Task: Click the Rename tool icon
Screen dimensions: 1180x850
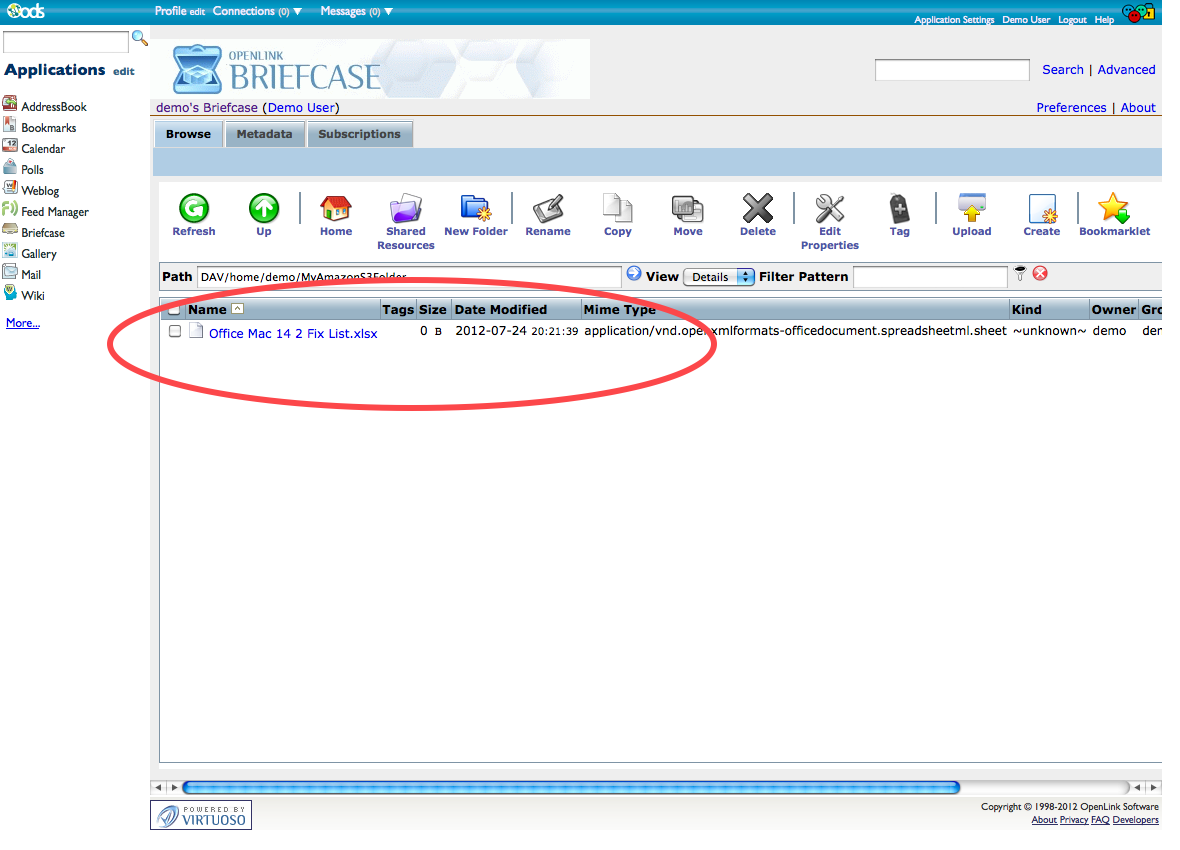Action: point(548,209)
